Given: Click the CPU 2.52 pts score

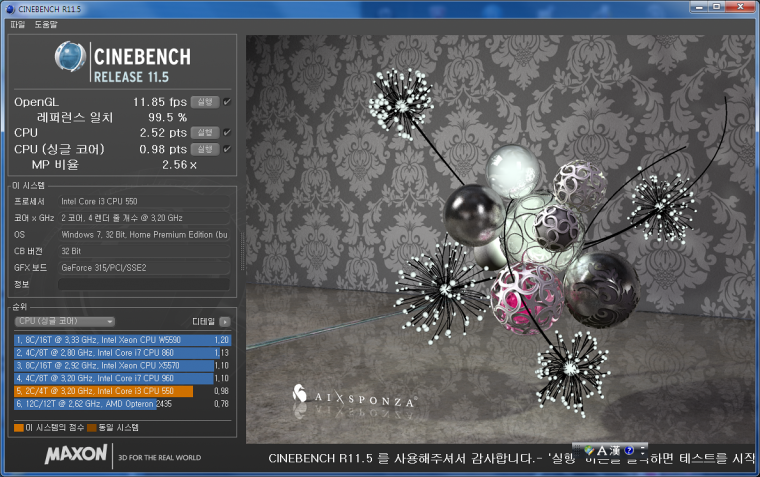Looking at the screenshot, I should 163,133.
